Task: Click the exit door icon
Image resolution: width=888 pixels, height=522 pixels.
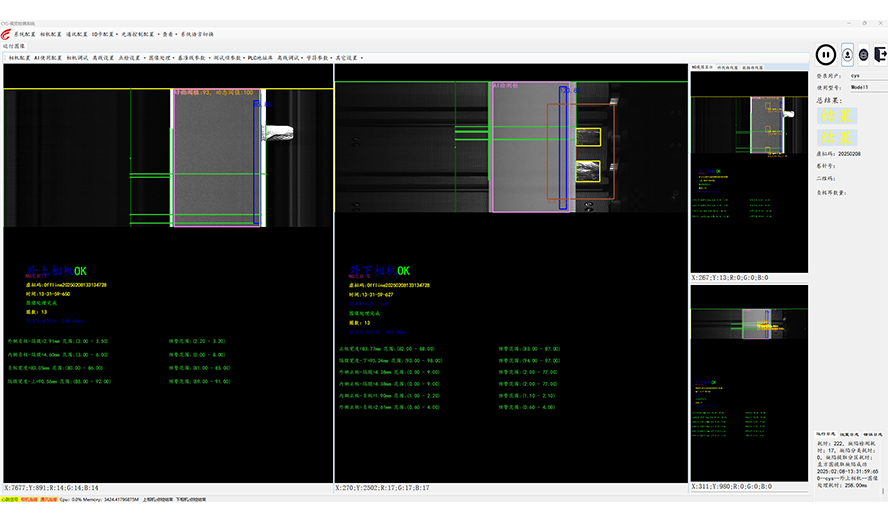Action: 880,55
